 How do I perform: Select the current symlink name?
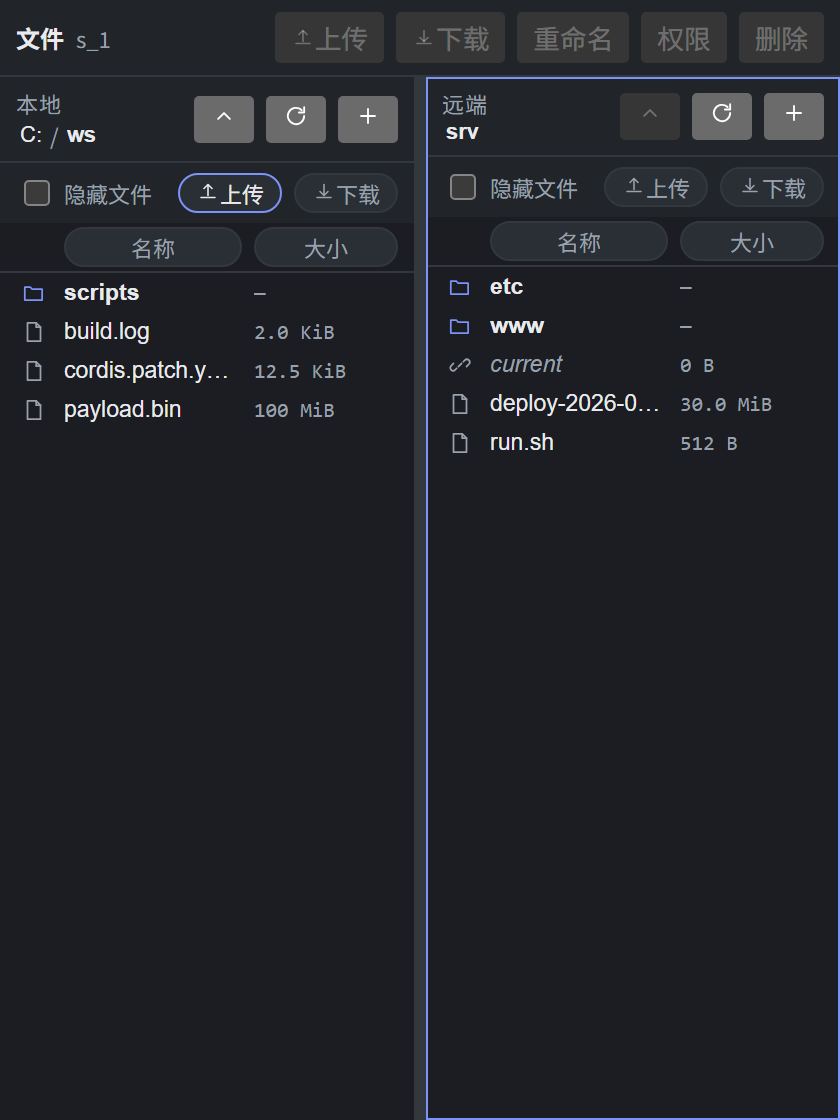[x=526, y=364]
